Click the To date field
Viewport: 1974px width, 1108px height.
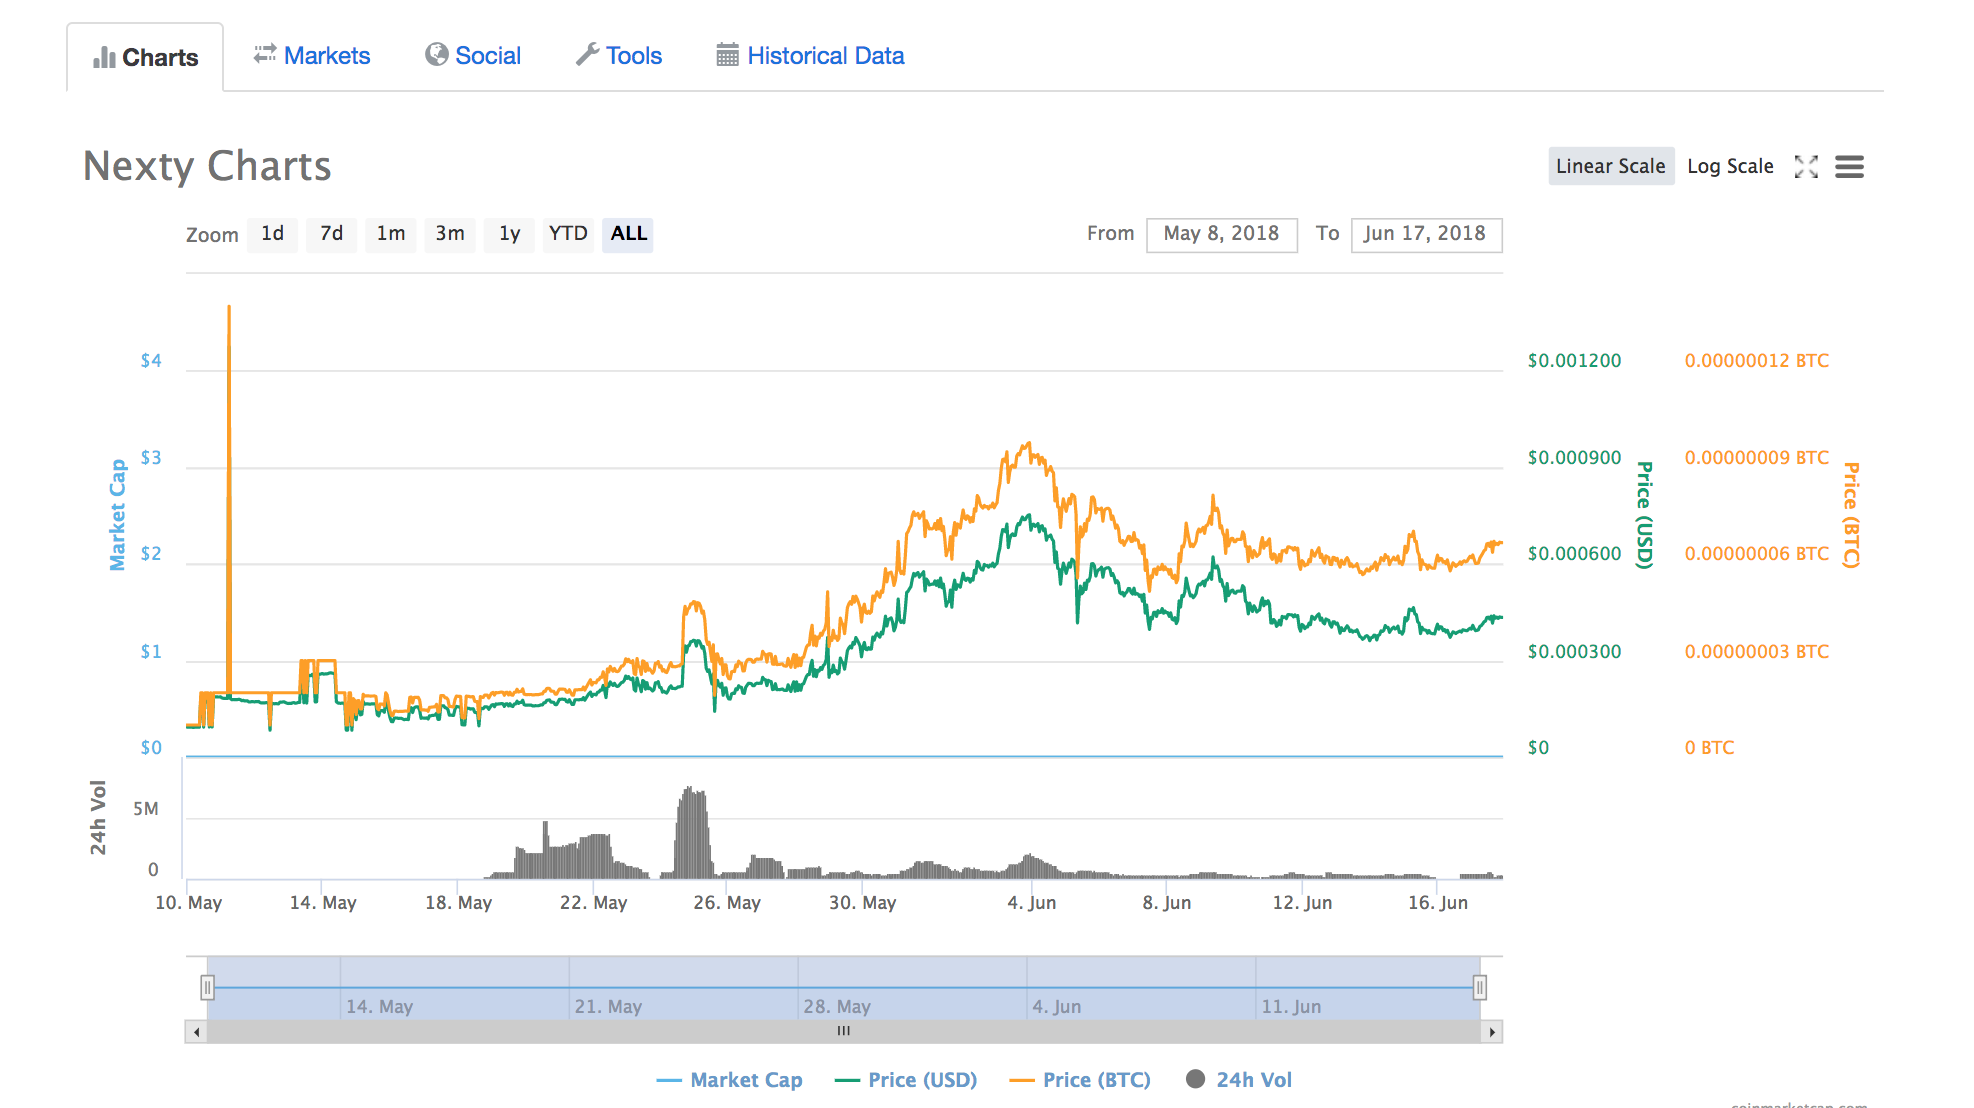click(1425, 234)
